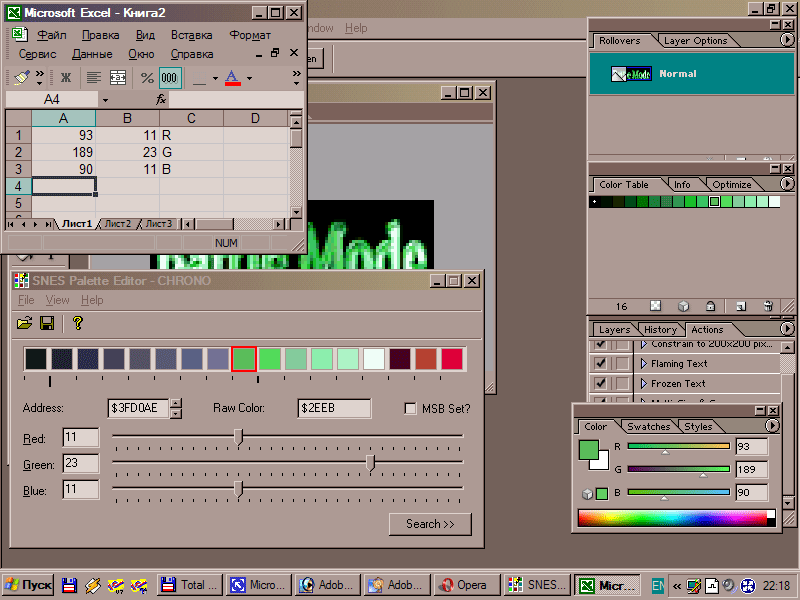Expand the Frozen Text action
The image size is (800, 600).
point(643,383)
